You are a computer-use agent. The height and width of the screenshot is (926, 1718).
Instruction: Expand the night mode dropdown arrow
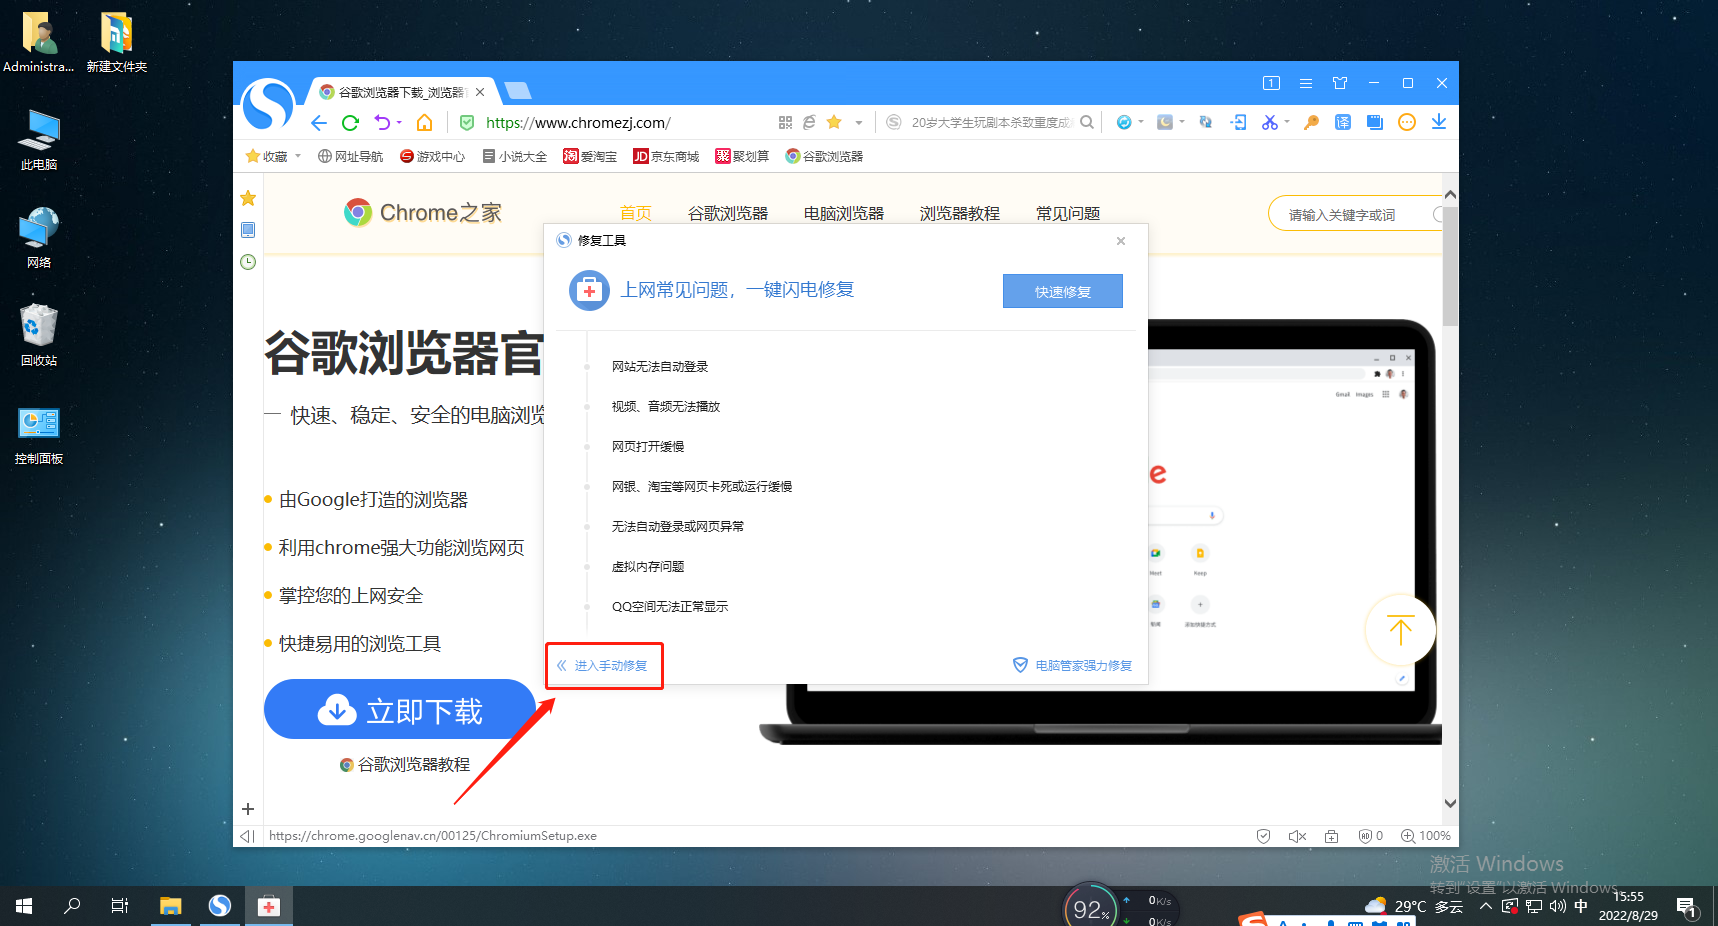pyautogui.click(x=1182, y=122)
